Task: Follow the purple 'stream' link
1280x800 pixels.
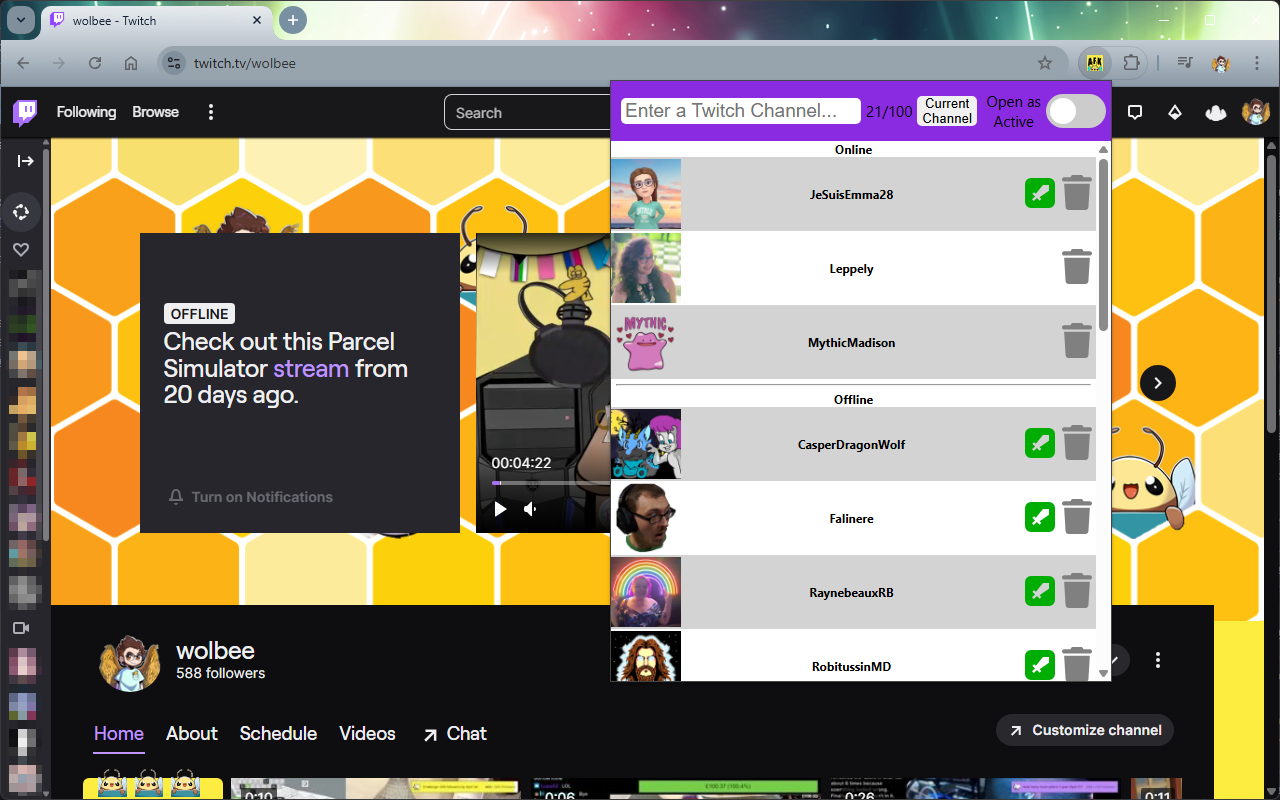Action: pyautogui.click(x=311, y=368)
